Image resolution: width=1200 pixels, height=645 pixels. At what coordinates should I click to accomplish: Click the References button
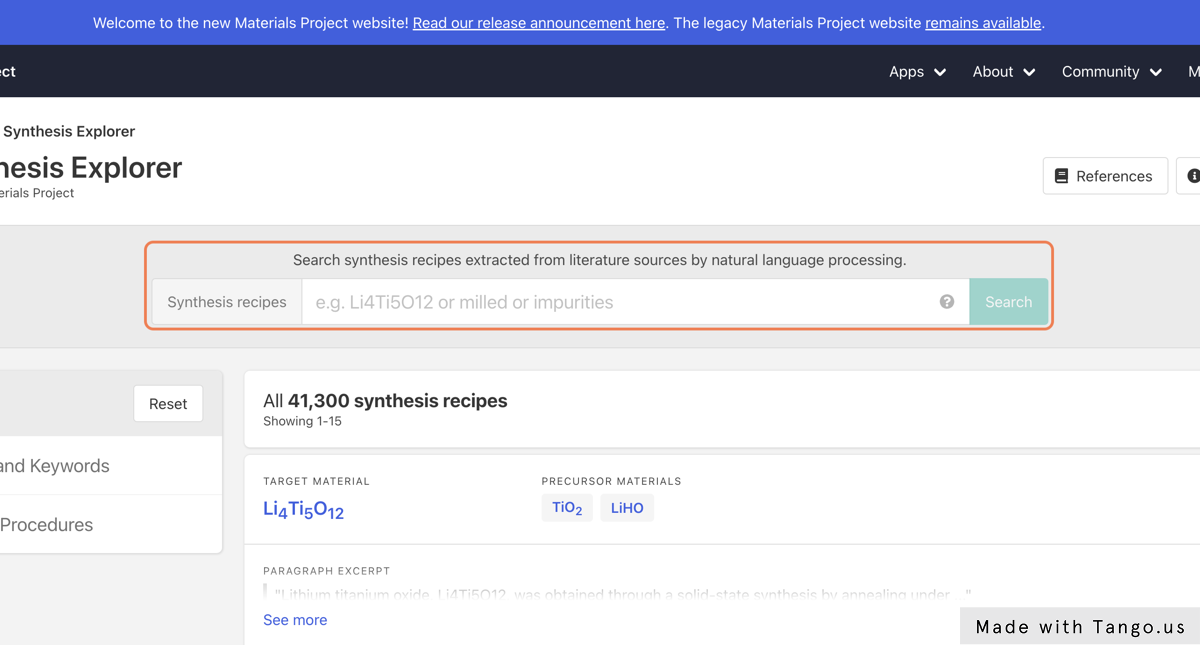(1105, 176)
